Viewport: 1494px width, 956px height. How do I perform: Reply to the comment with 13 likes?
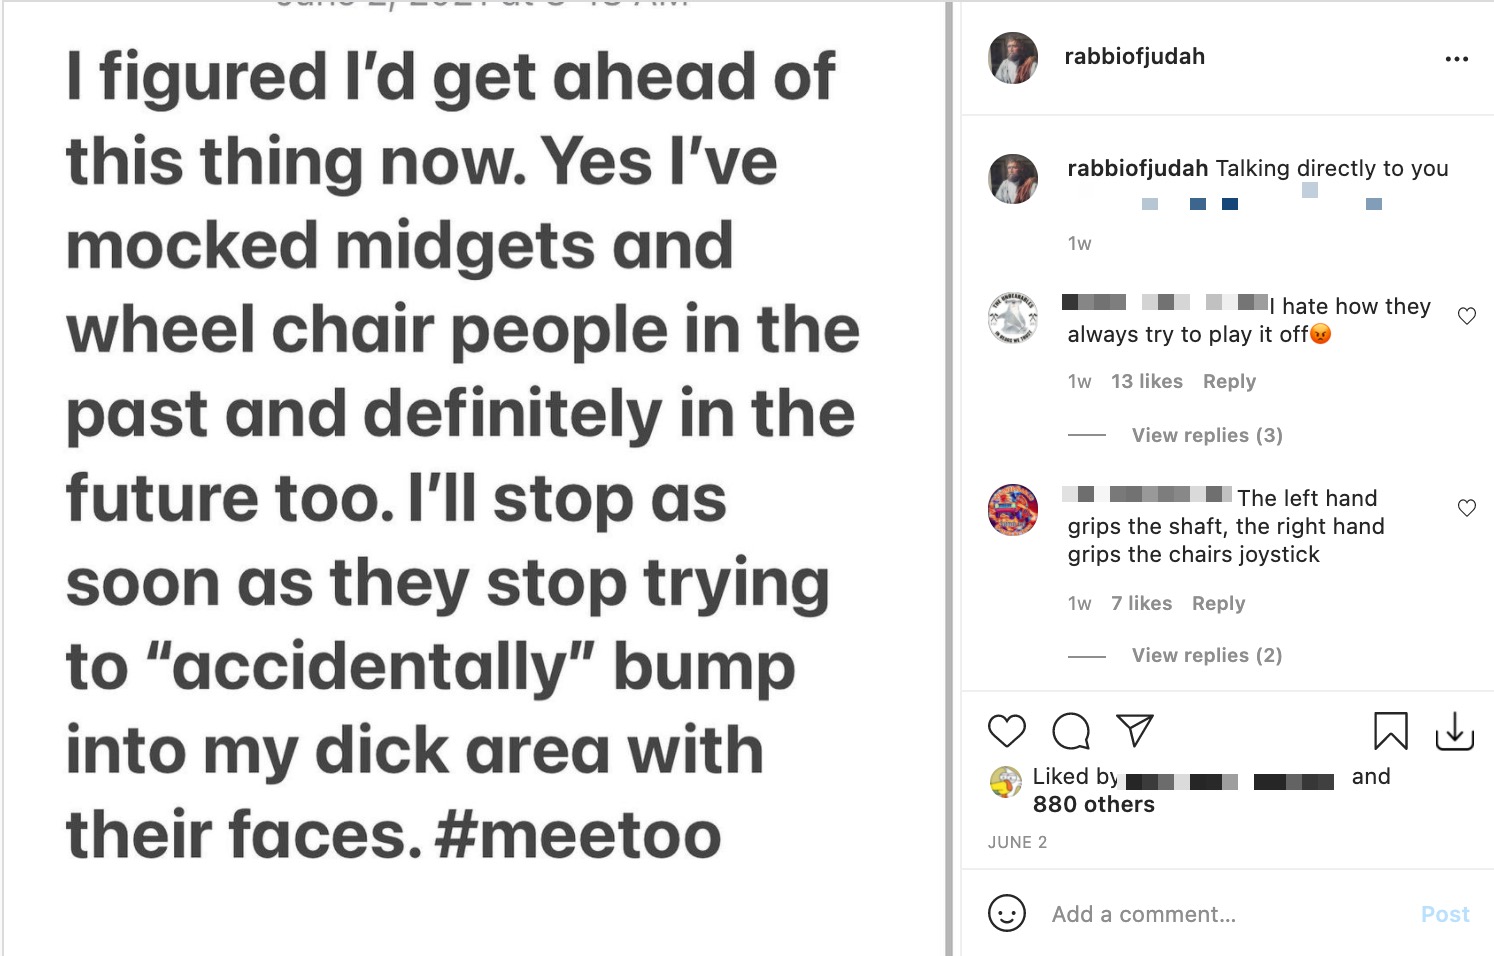pyautogui.click(x=1229, y=381)
